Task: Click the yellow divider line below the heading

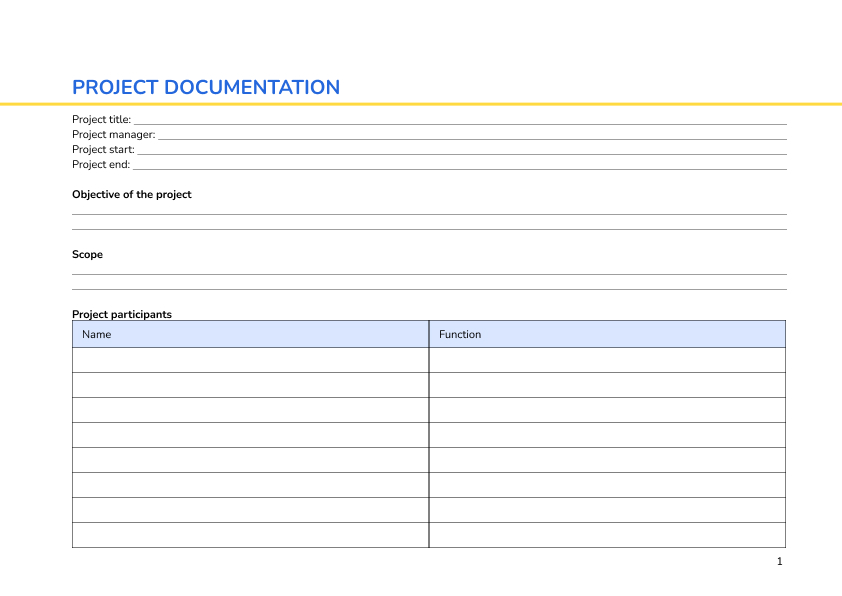Action: 420,102
